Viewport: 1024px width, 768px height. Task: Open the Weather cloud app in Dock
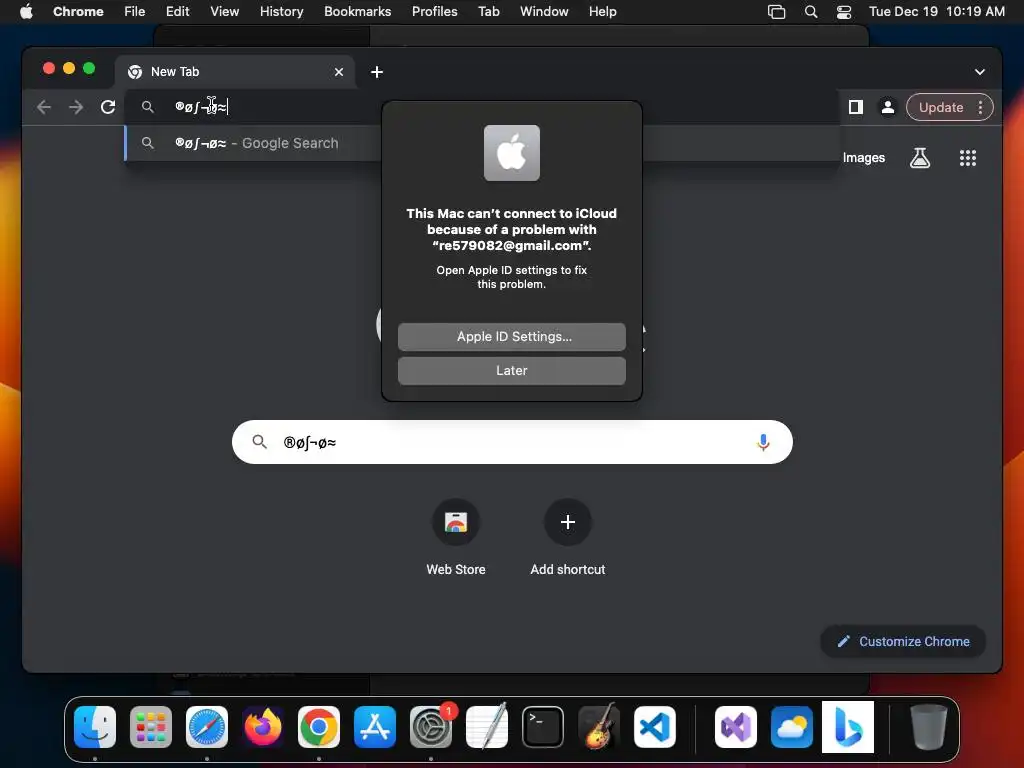point(792,727)
